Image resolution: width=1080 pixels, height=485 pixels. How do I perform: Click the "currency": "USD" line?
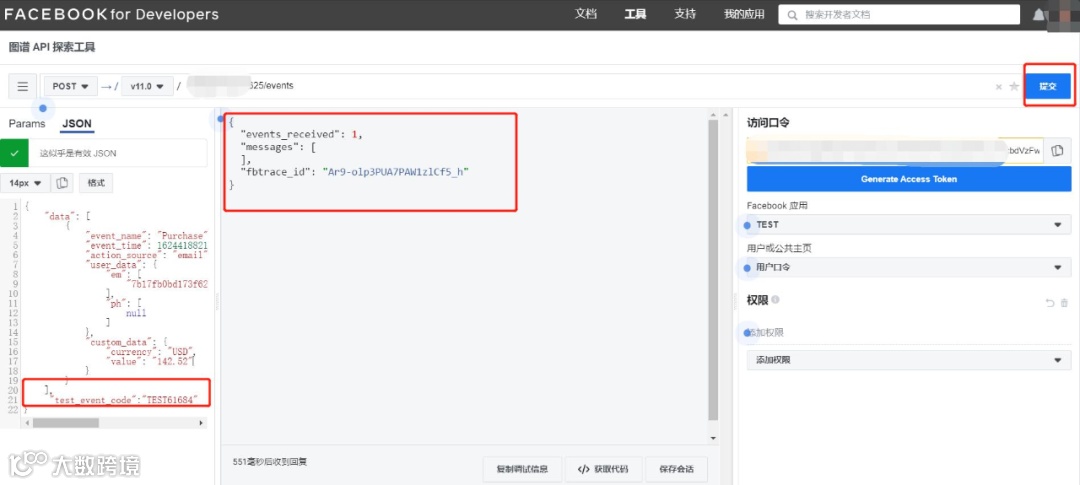click(152, 351)
